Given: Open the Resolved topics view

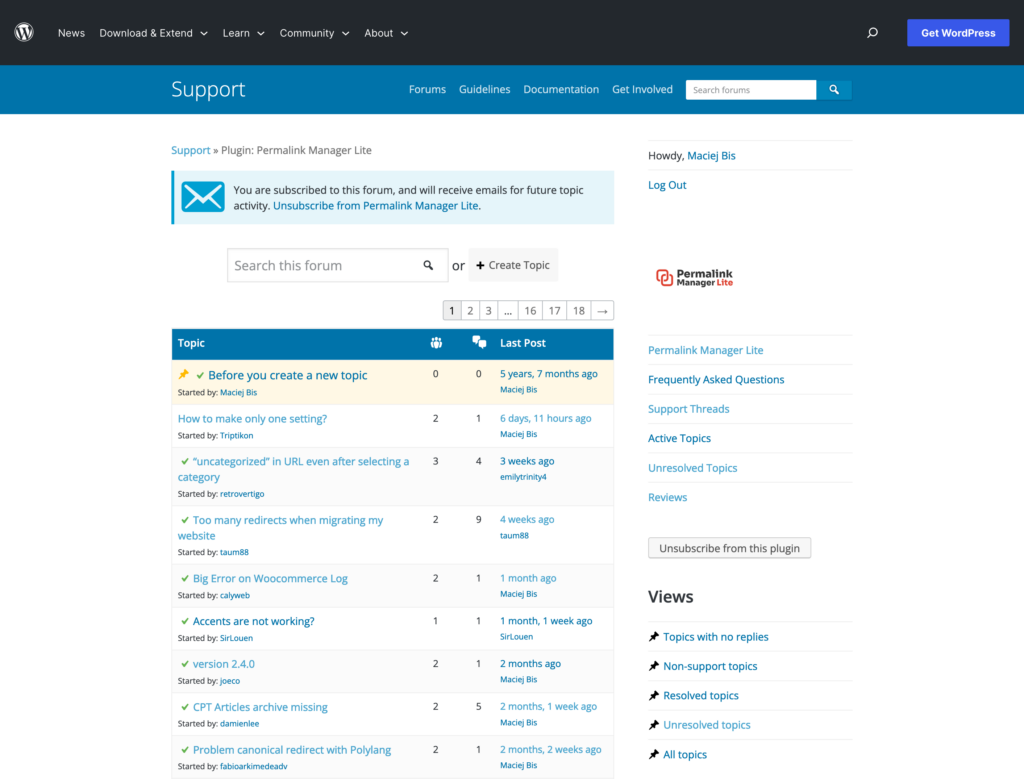Looking at the screenshot, I should 701,695.
